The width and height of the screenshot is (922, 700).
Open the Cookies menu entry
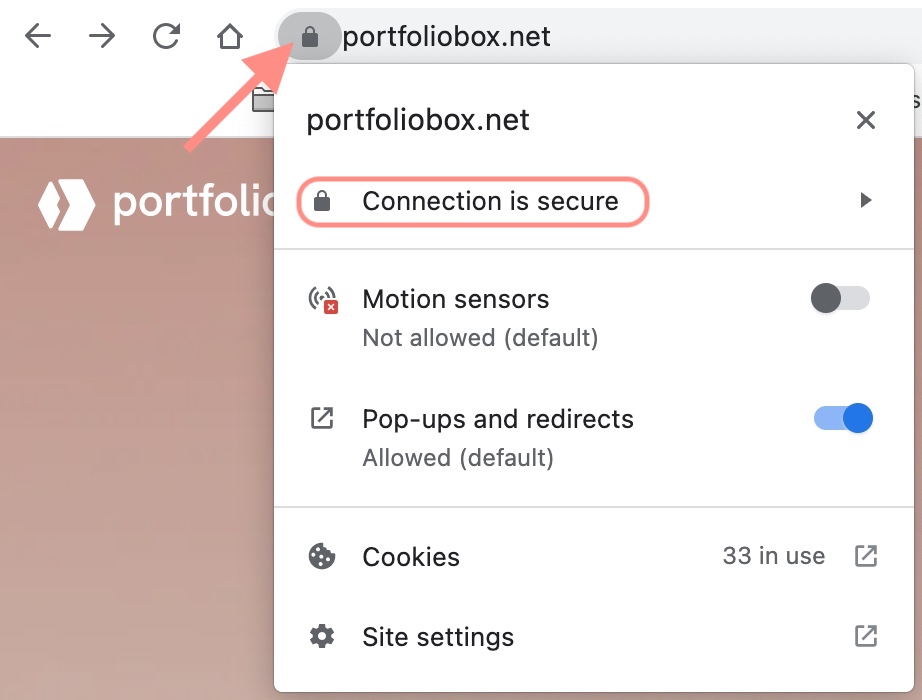[x=411, y=557]
